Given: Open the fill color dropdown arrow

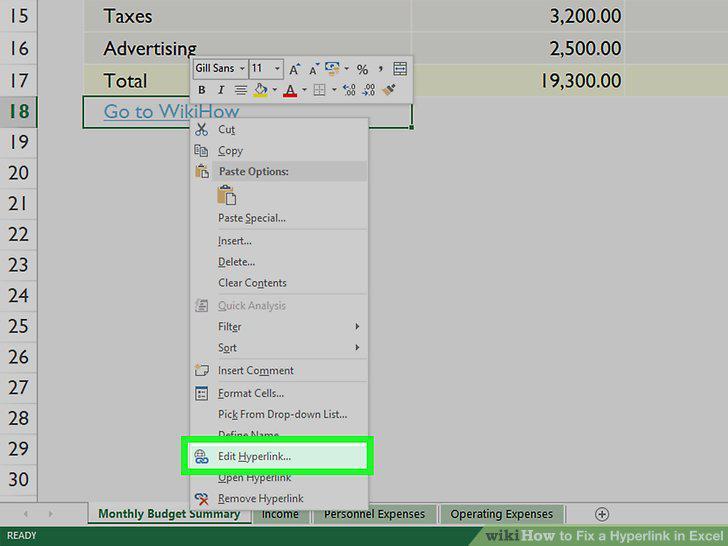Looking at the screenshot, I should tap(275, 90).
